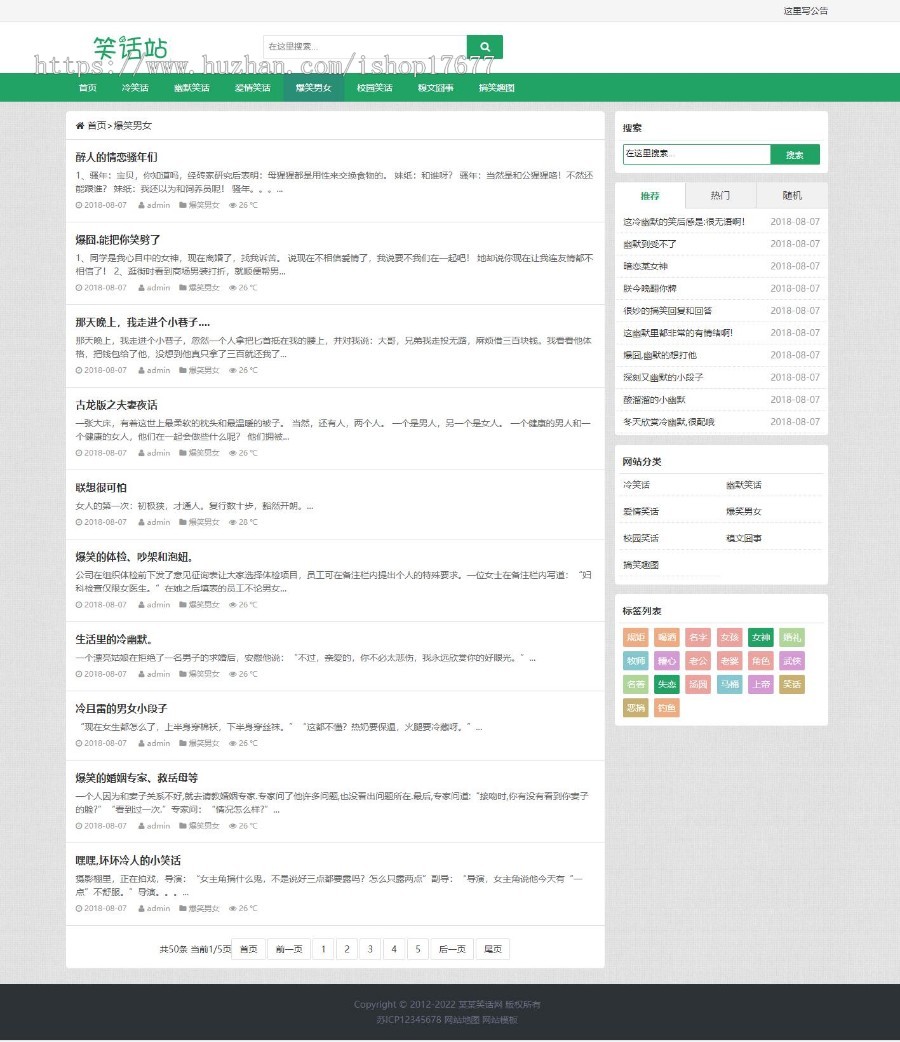Click 这里写公告 announcement at top right
Image resolution: width=900 pixels, height=1042 pixels.
click(806, 11)
